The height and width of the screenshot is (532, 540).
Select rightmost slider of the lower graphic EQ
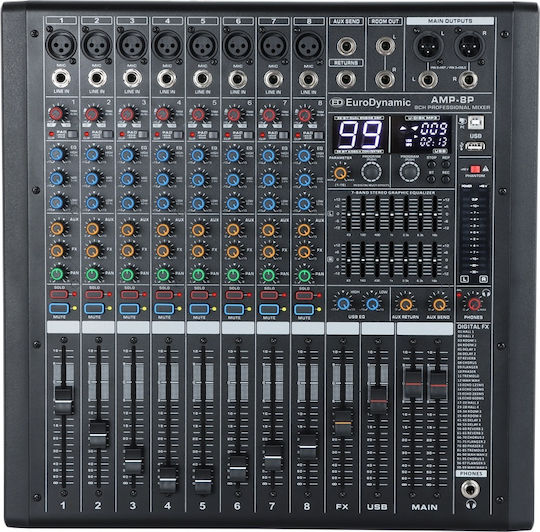click(435, 260)
